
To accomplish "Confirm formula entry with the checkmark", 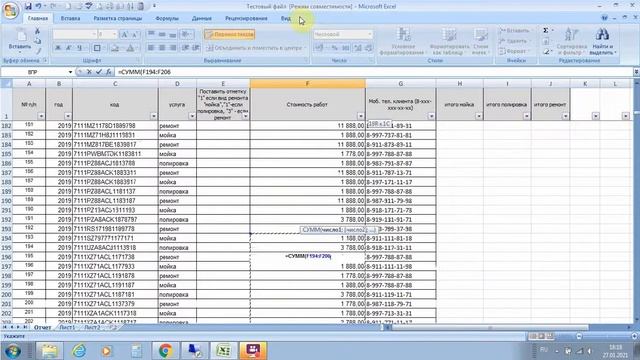I will (99, 72).
